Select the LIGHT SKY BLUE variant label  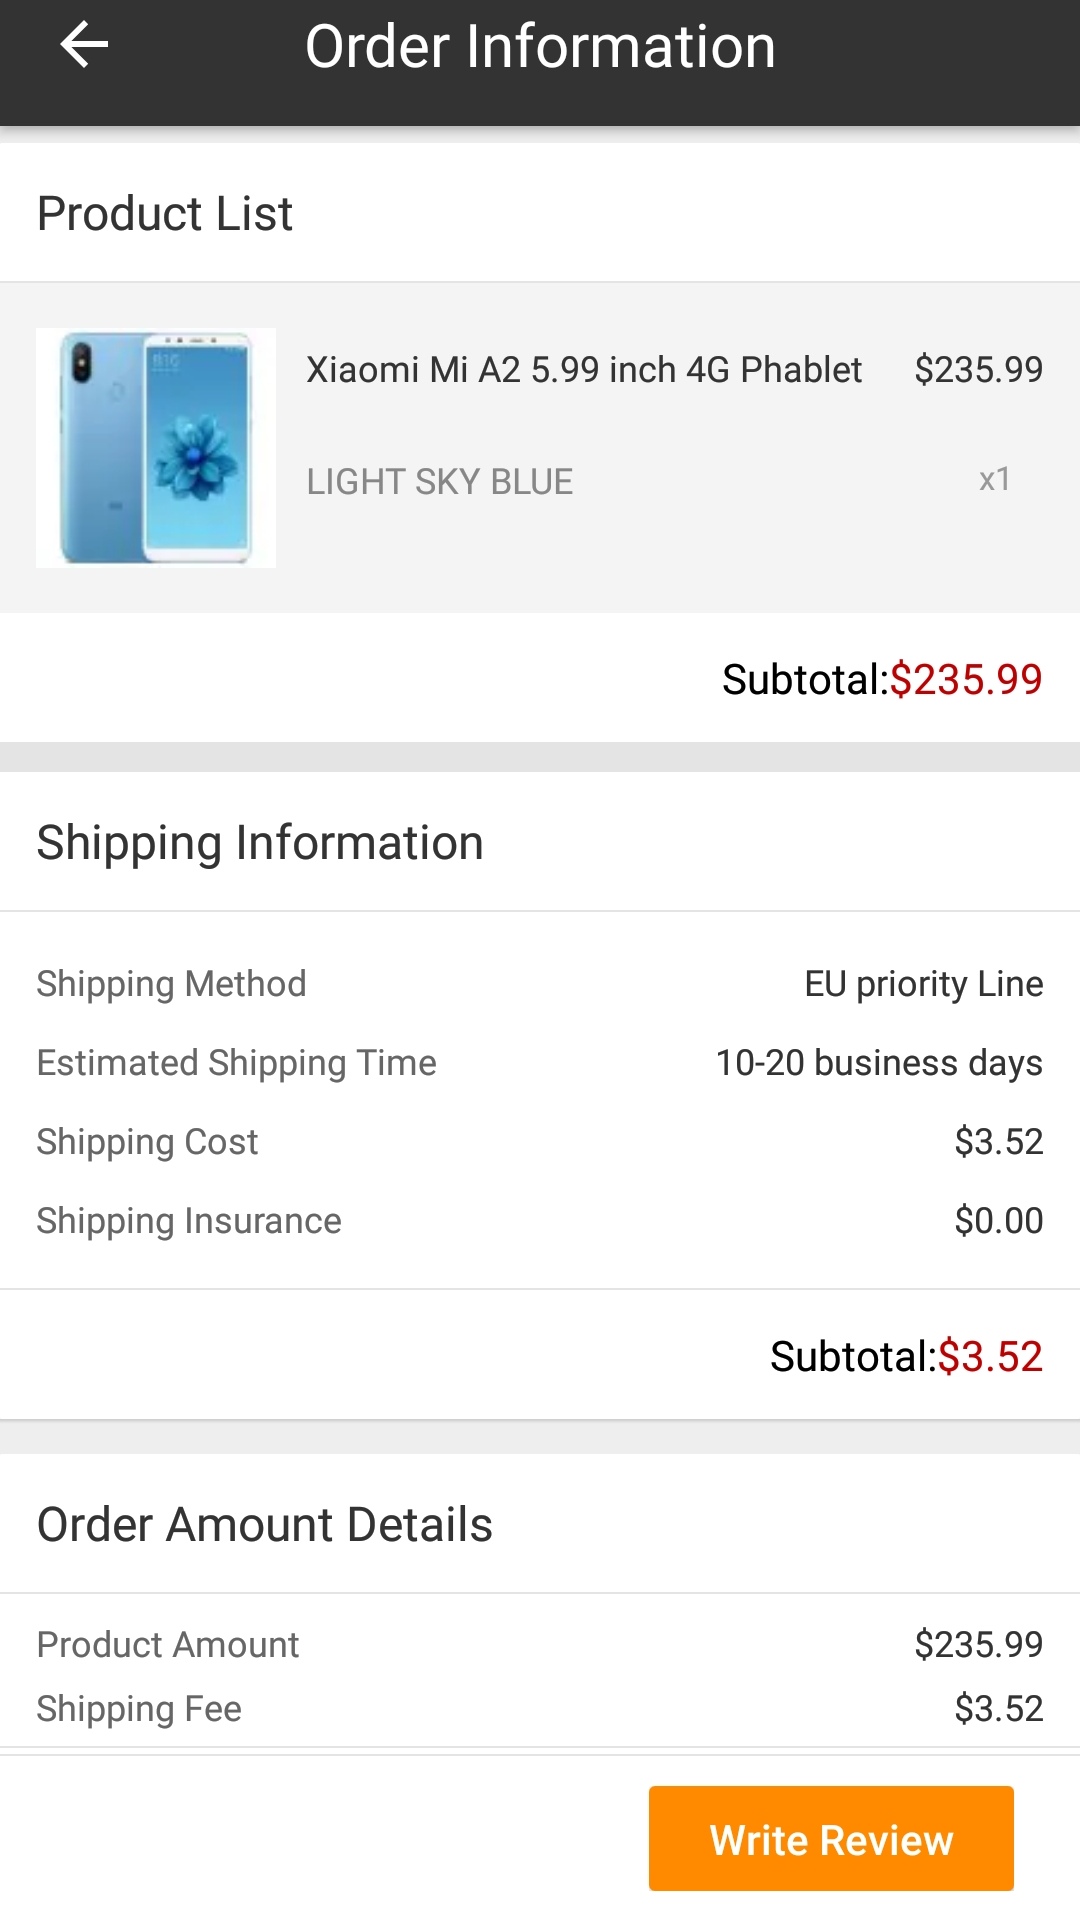point(440,482)
